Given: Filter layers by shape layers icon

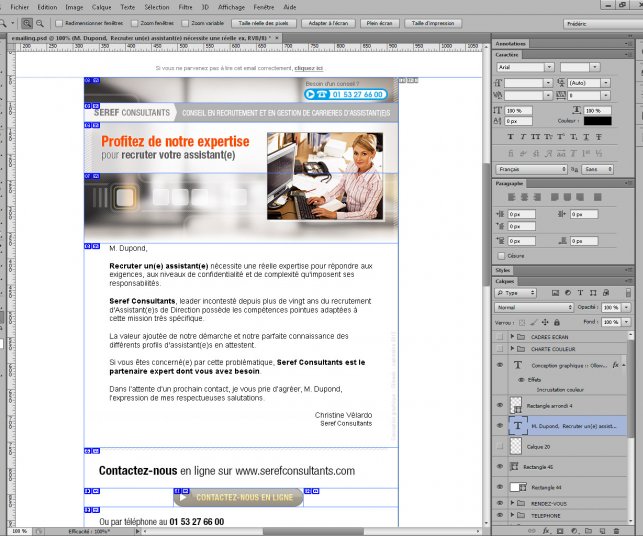Looking at the screenshot, I should coord(593,293).
